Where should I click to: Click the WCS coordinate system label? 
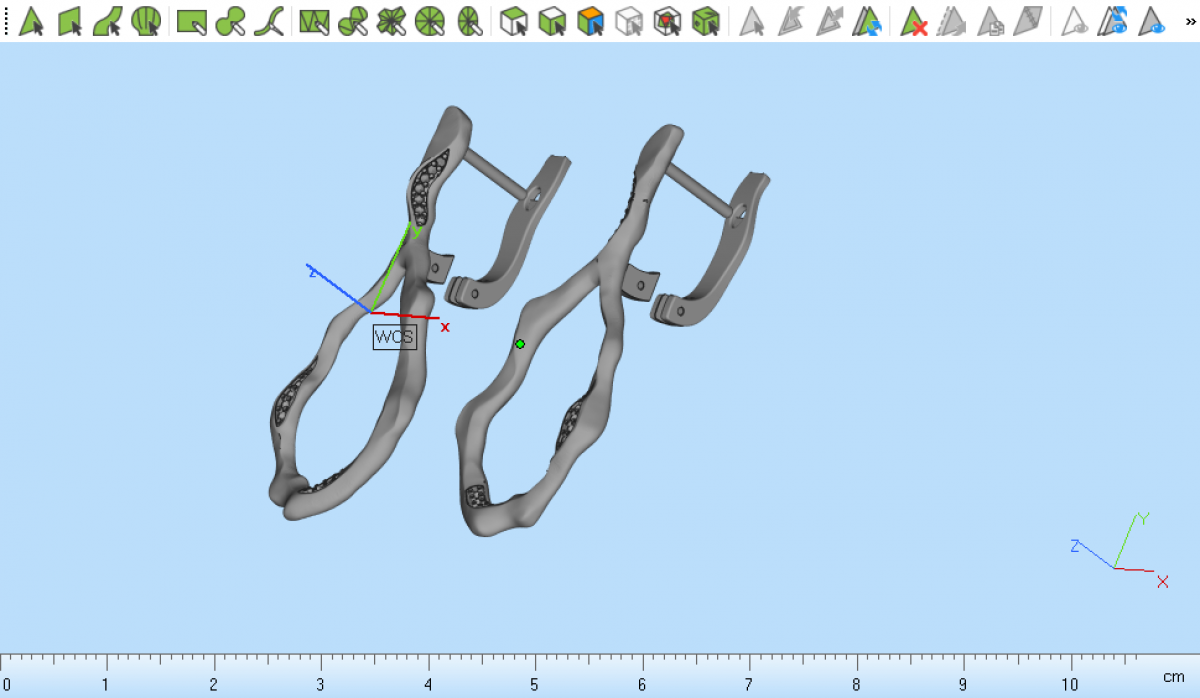(x=394, y=337)
